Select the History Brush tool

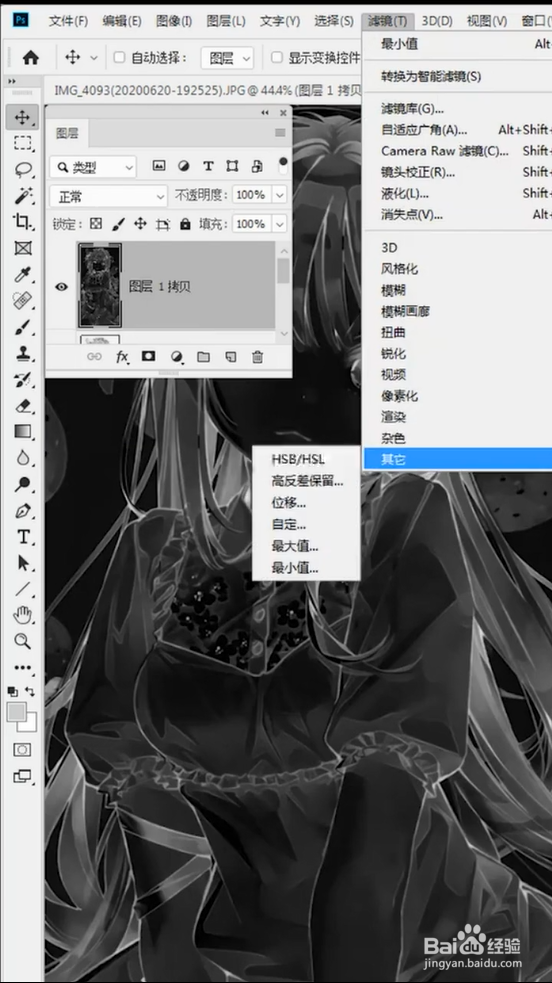coord(23,379)
